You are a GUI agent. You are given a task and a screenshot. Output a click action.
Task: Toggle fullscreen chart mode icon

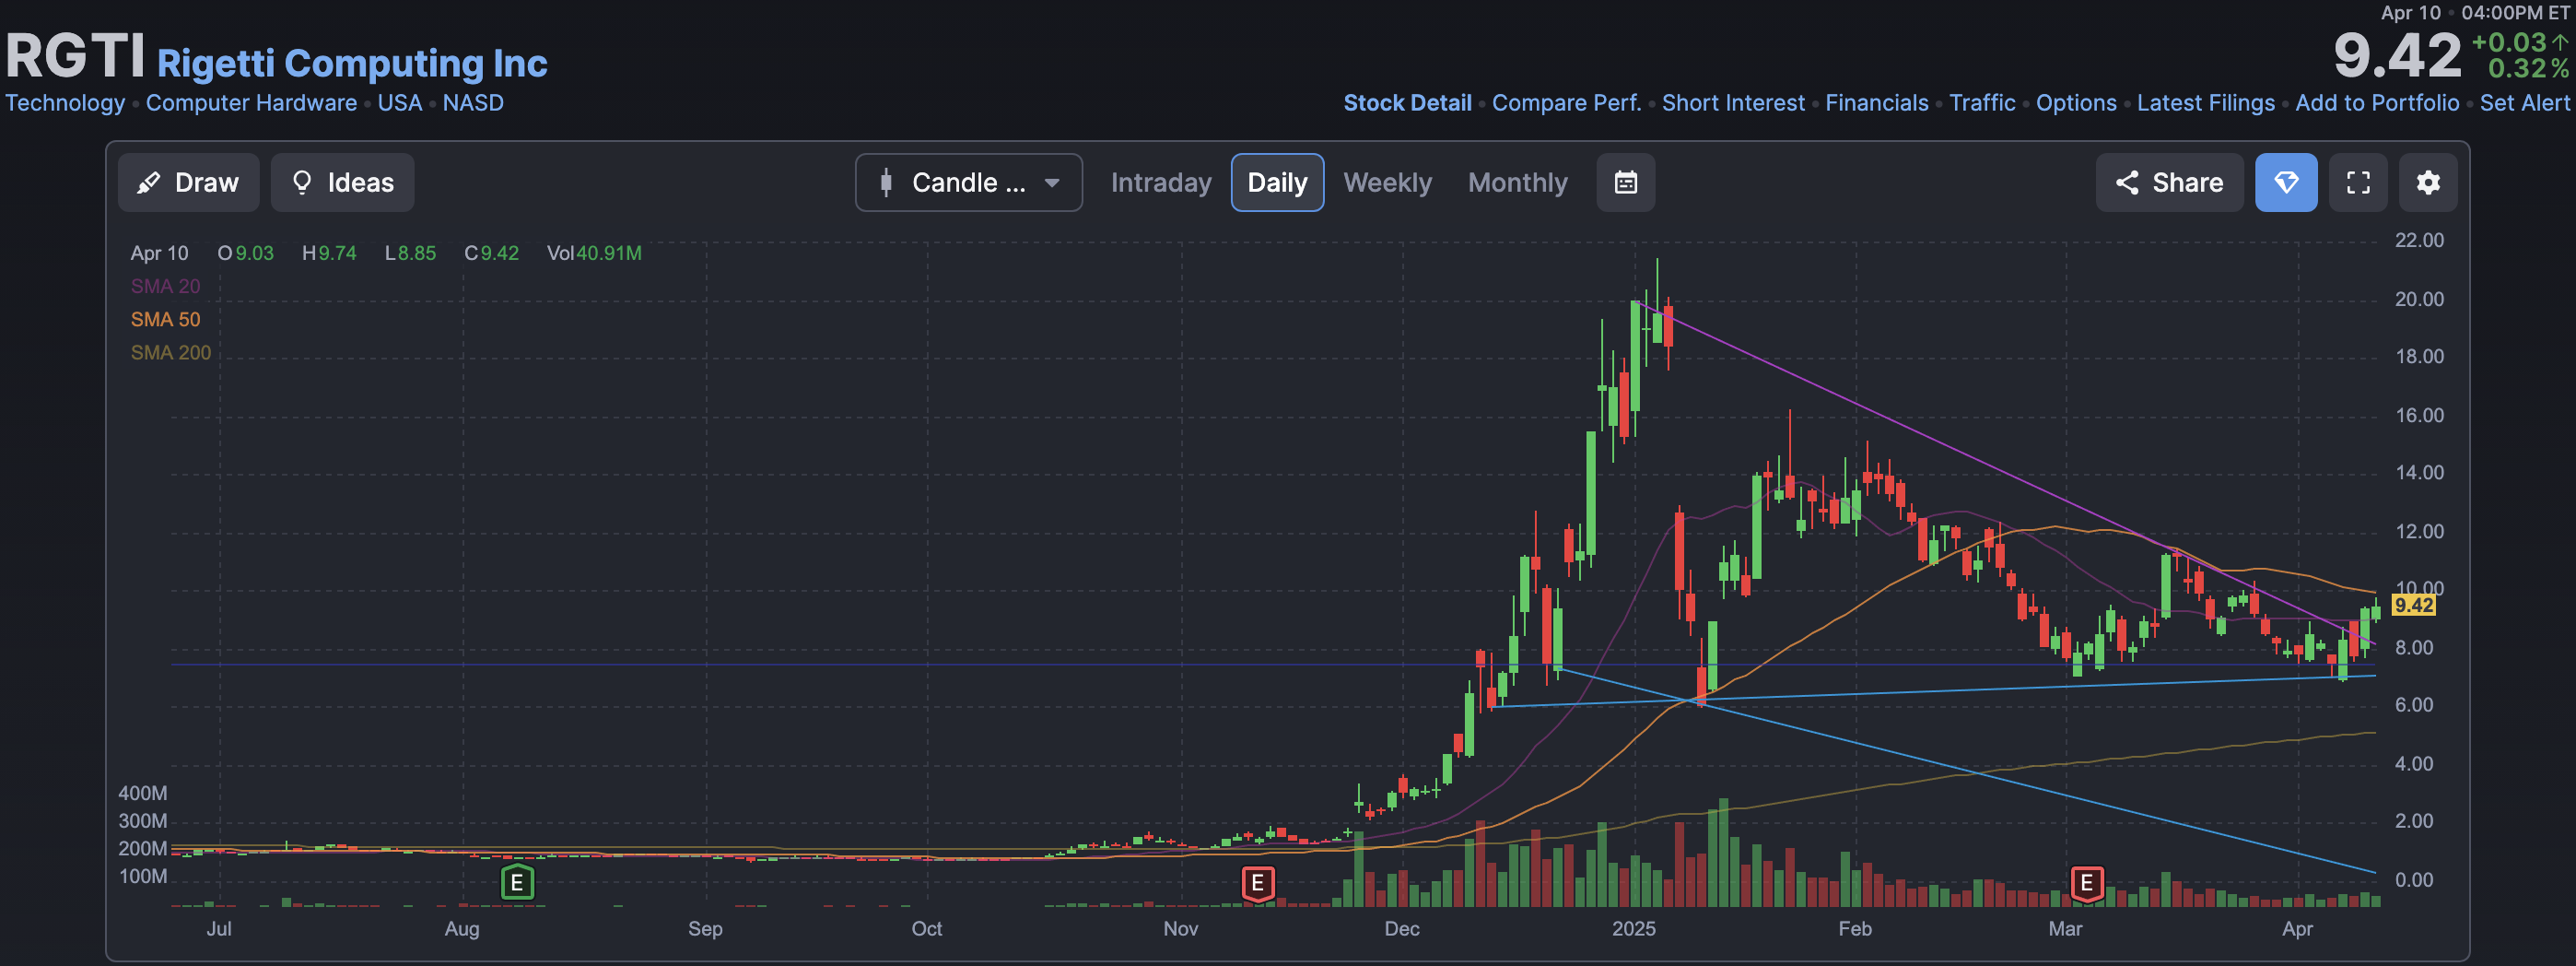pos(2358,183)
